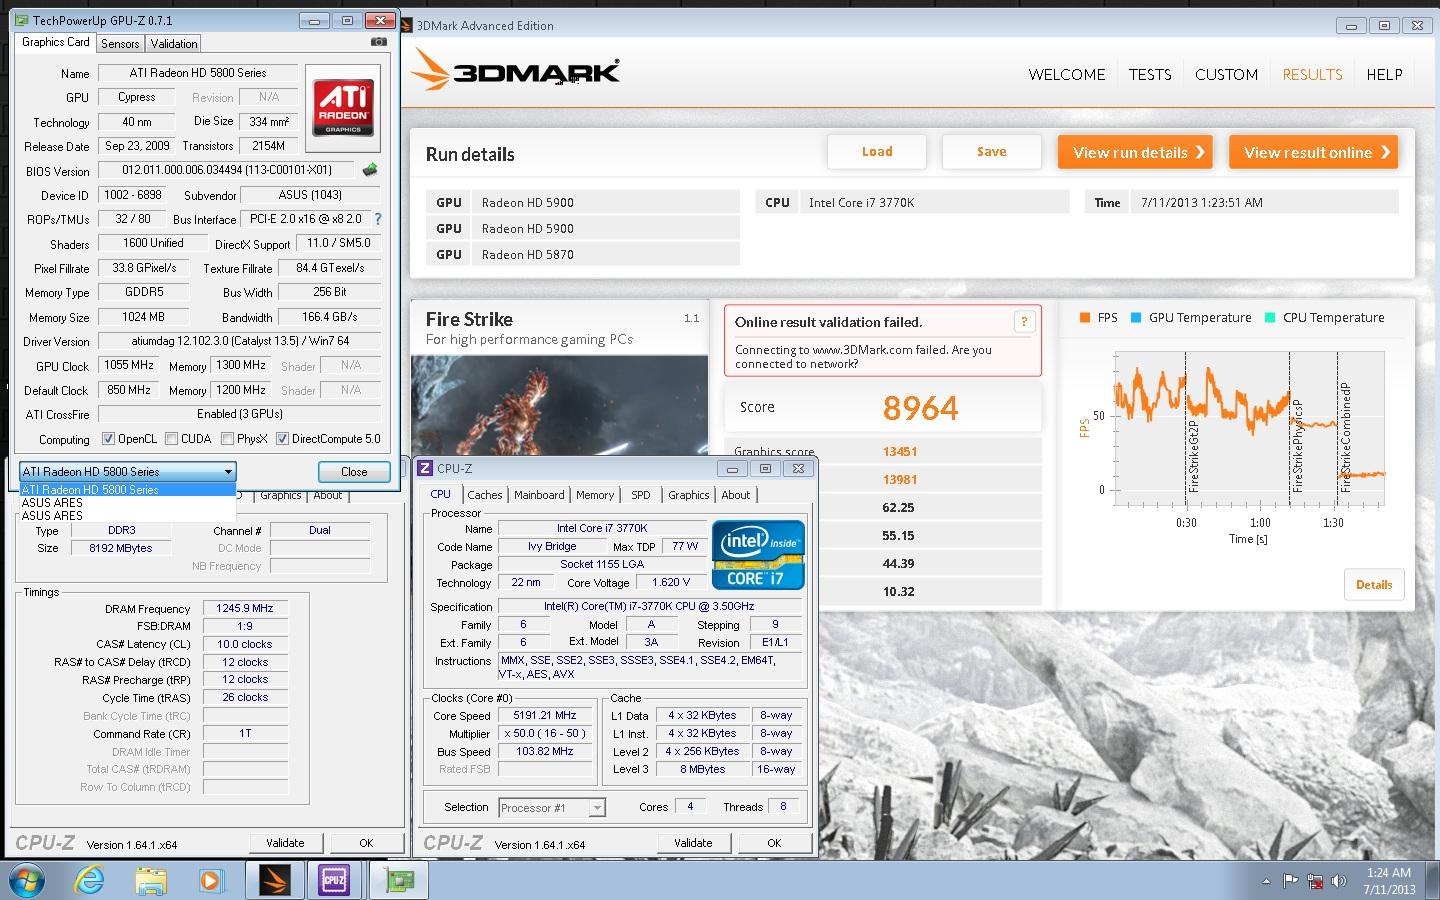The width and height of the screenshot is (1440, 900).
Task: Click the GPU-Z title bar icon
Action: coord(22,20)
